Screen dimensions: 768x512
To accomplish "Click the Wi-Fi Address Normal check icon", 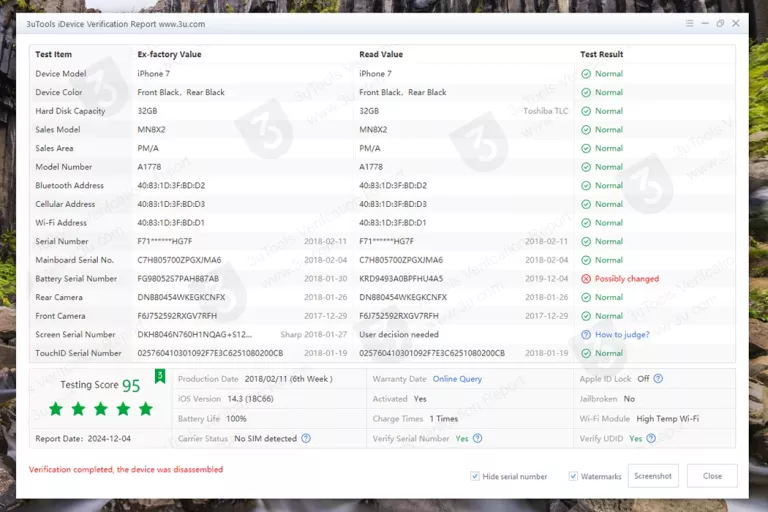I will point(586,223).
